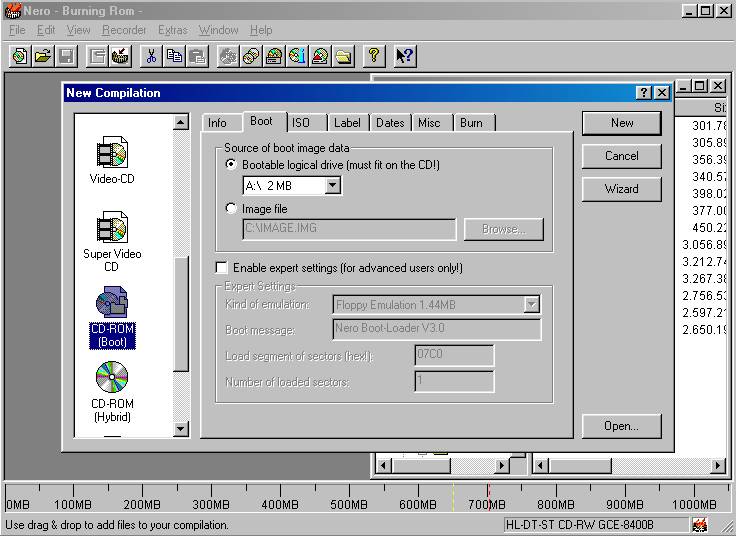
Task: Switch to the Burn tab
Action: click(x=471, y=123)
